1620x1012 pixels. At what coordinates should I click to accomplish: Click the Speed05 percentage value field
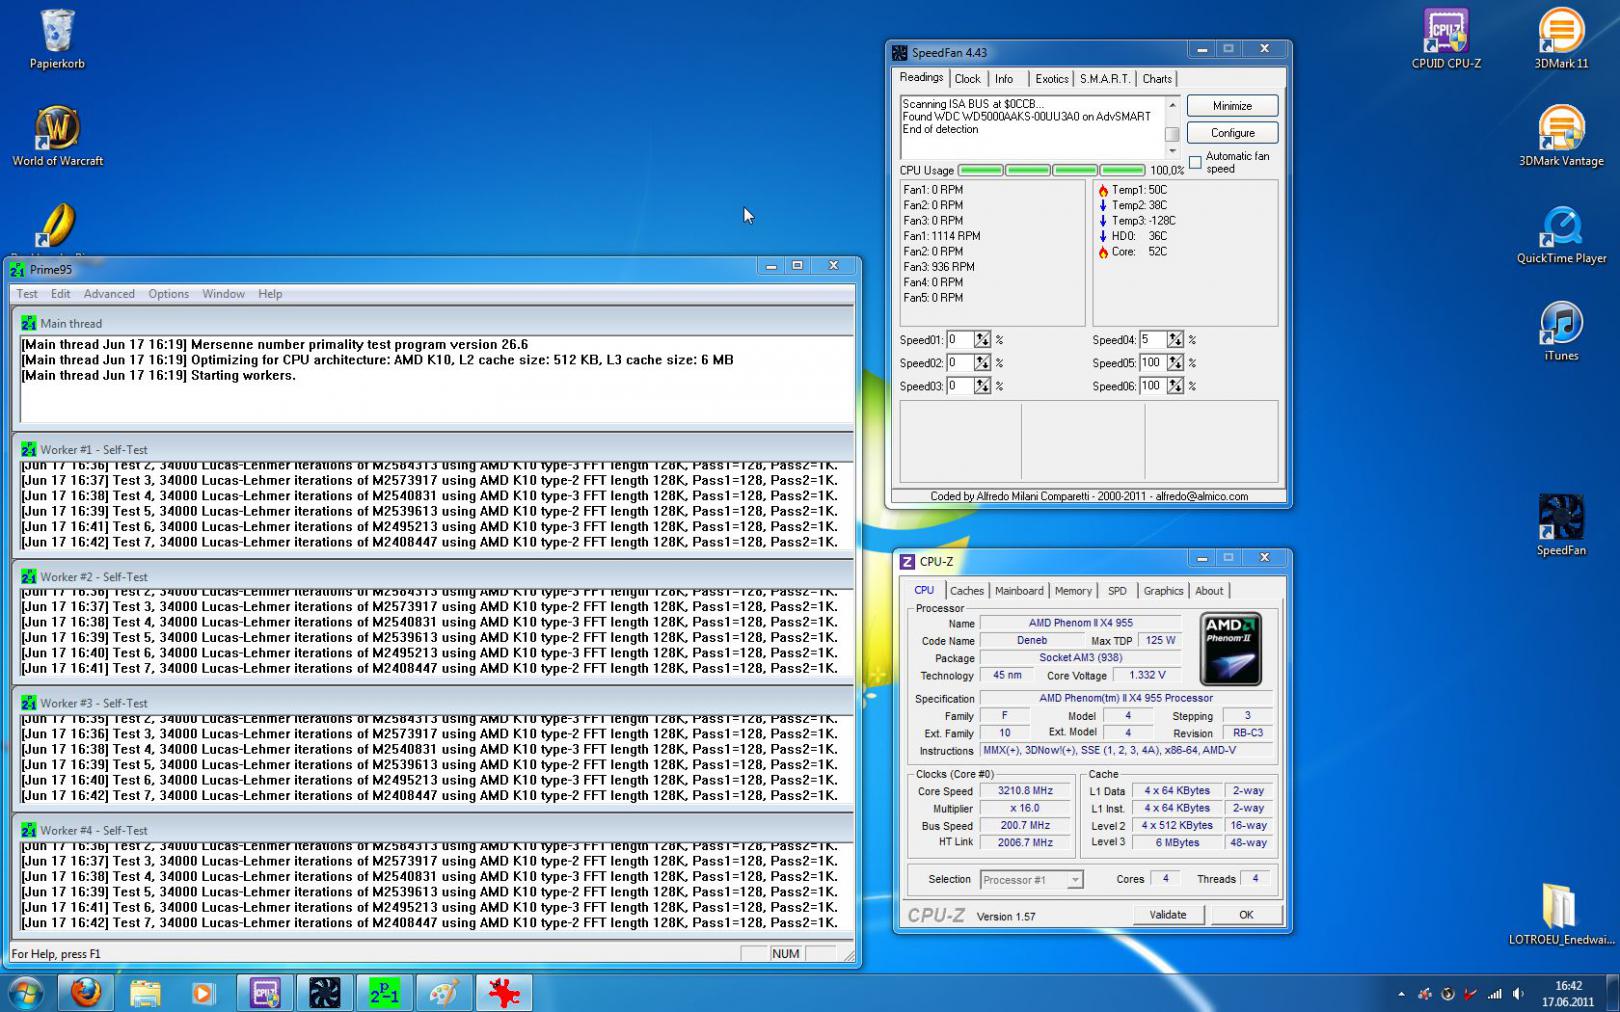(1153, 363)
